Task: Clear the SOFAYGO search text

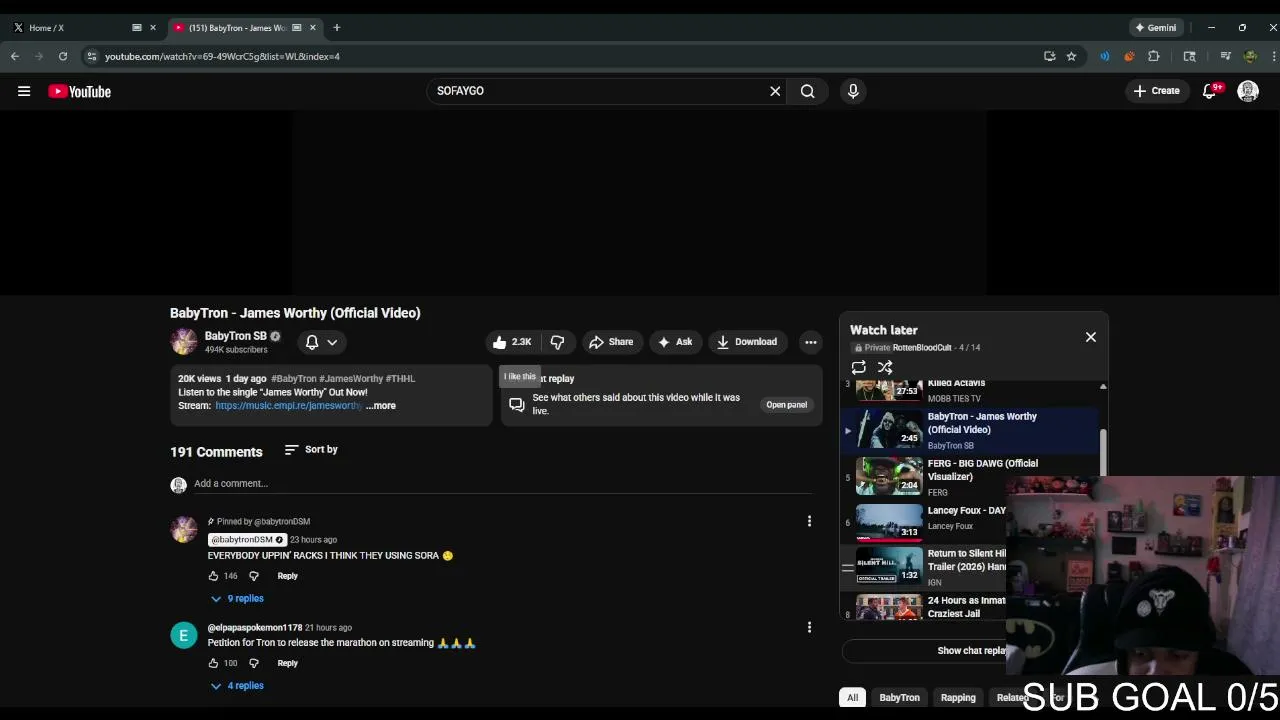Action: (x=775, y=91)
